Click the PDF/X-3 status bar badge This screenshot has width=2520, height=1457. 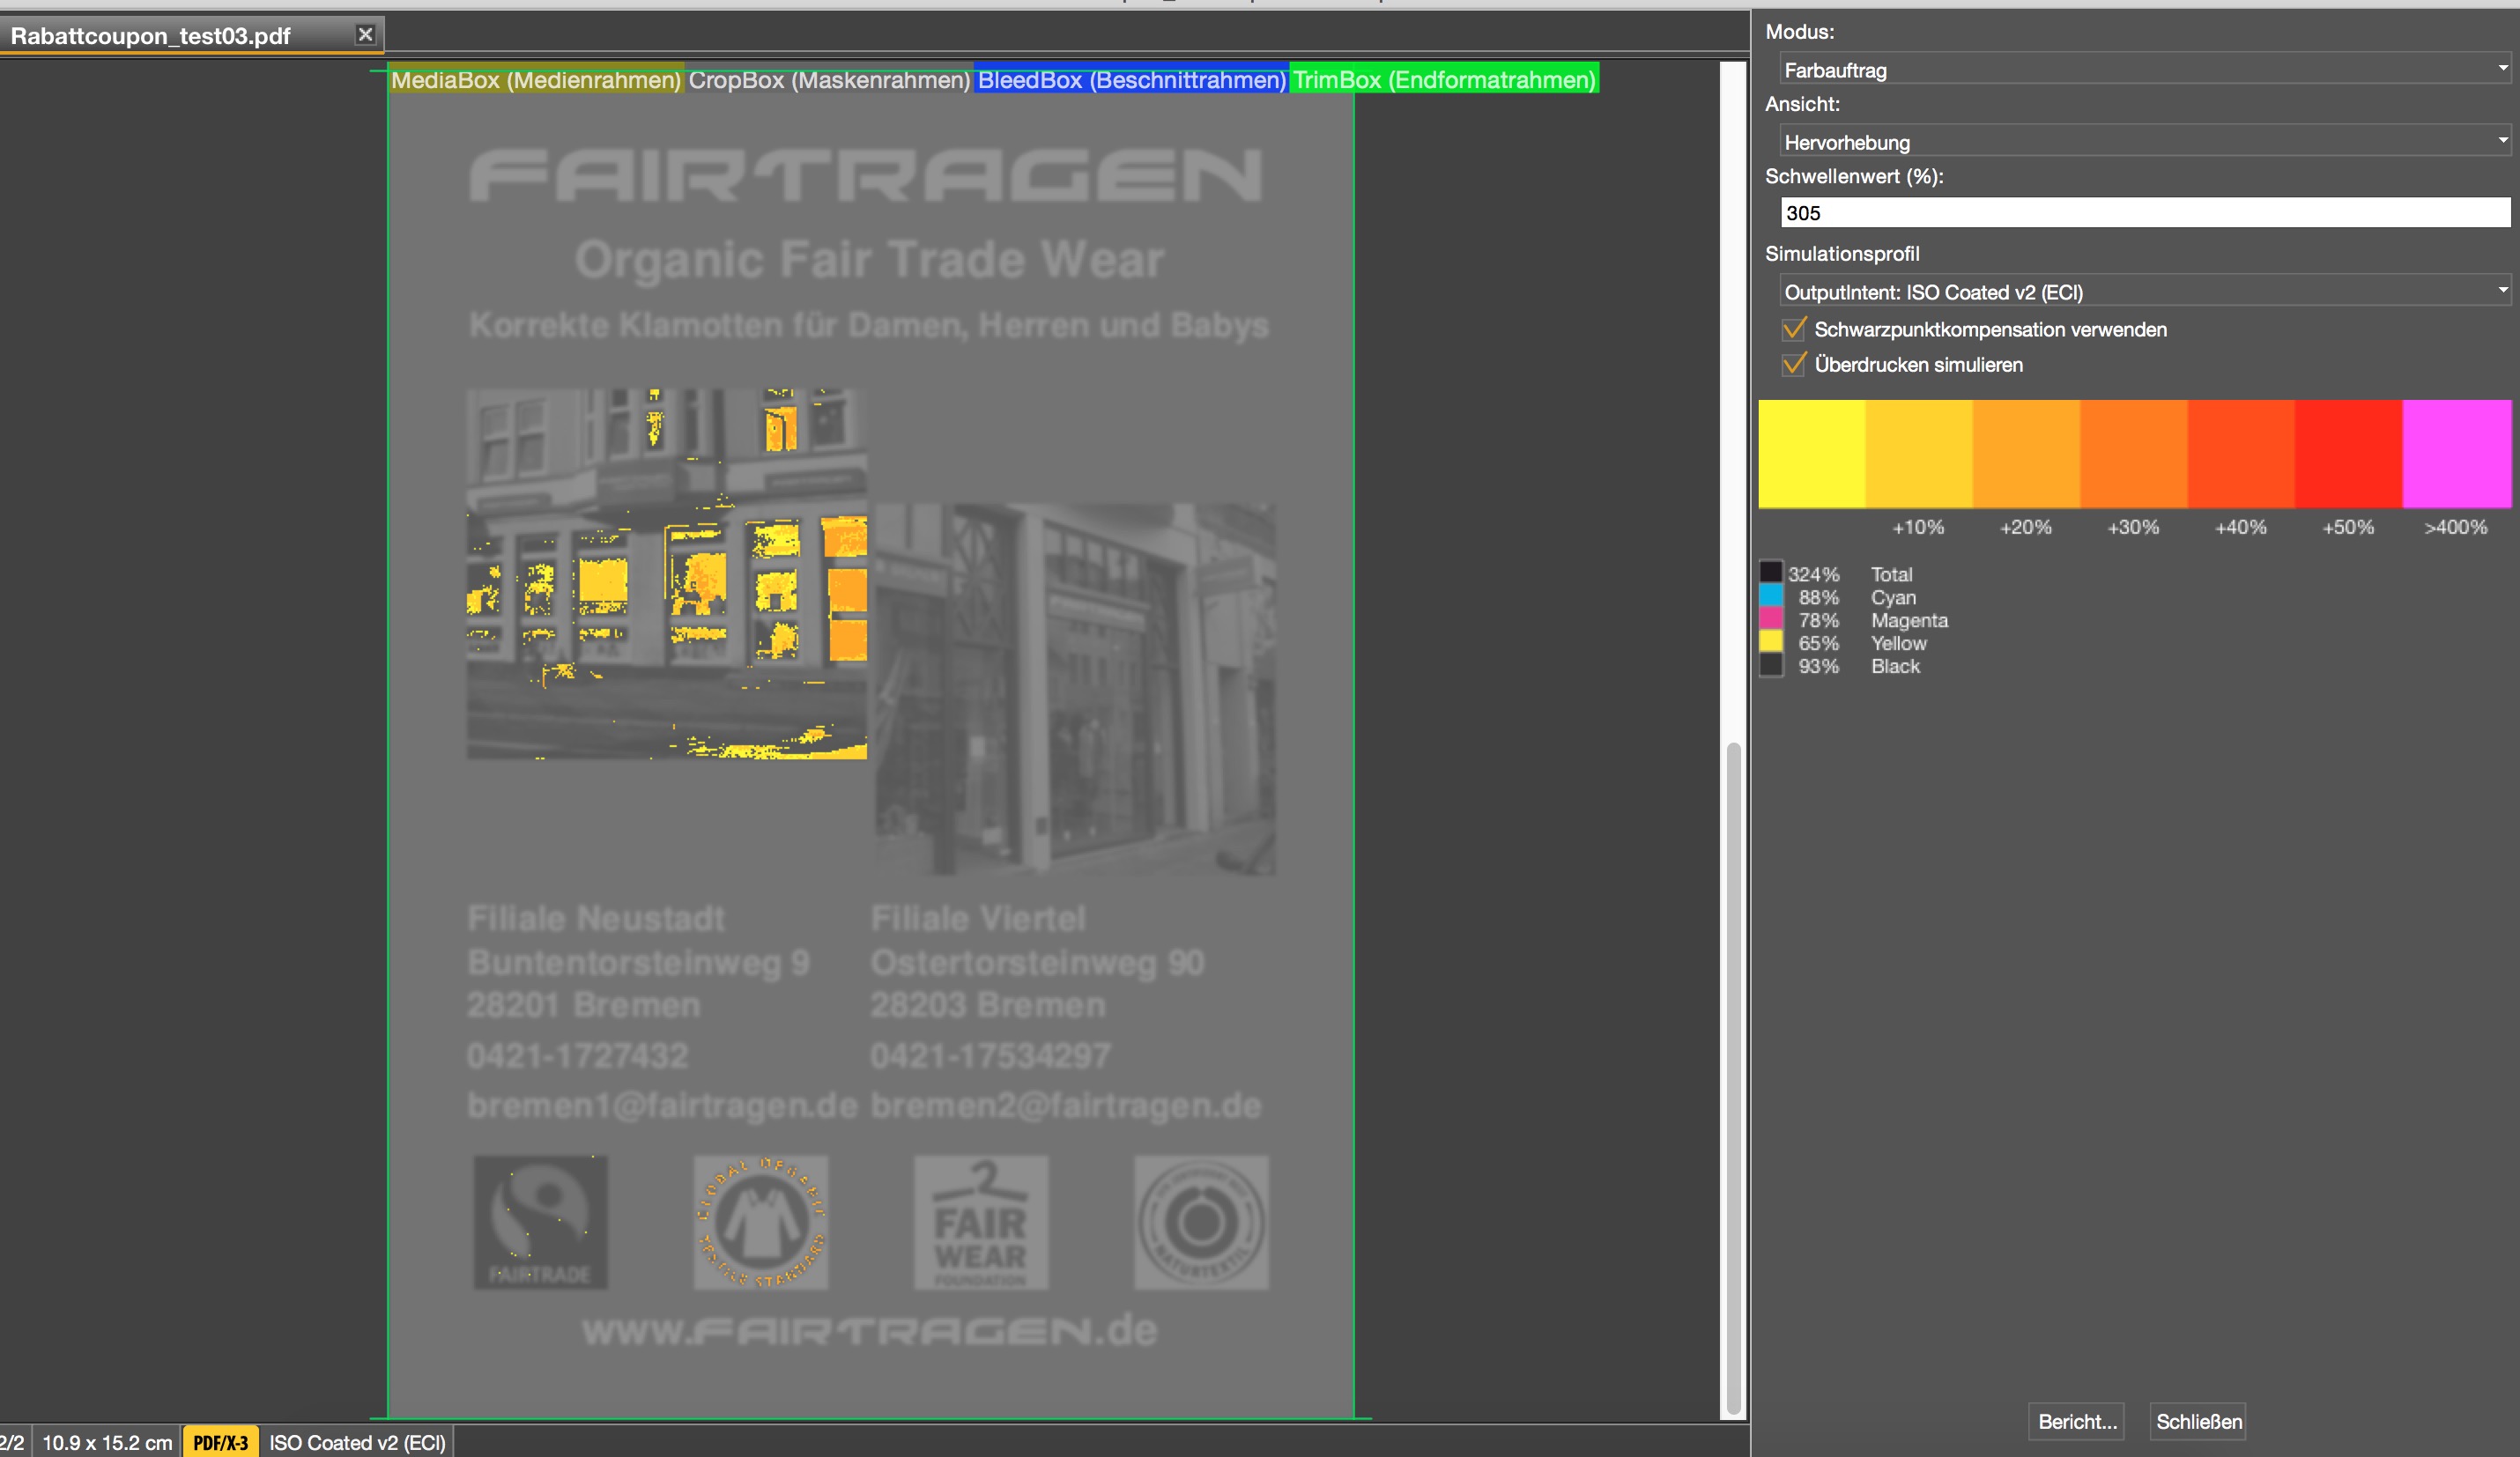220,1442
